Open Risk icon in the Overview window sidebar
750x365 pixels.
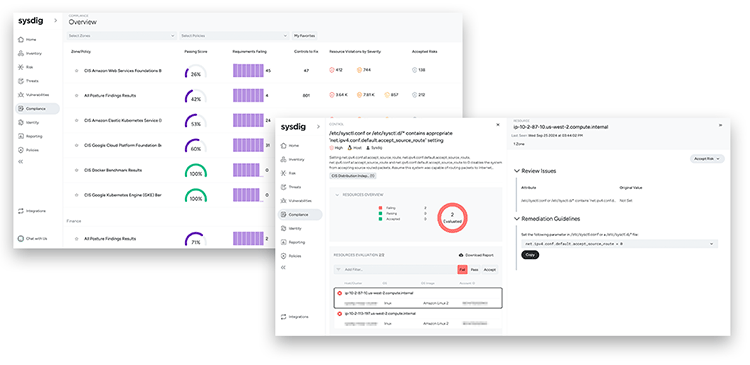coord(21,67)
